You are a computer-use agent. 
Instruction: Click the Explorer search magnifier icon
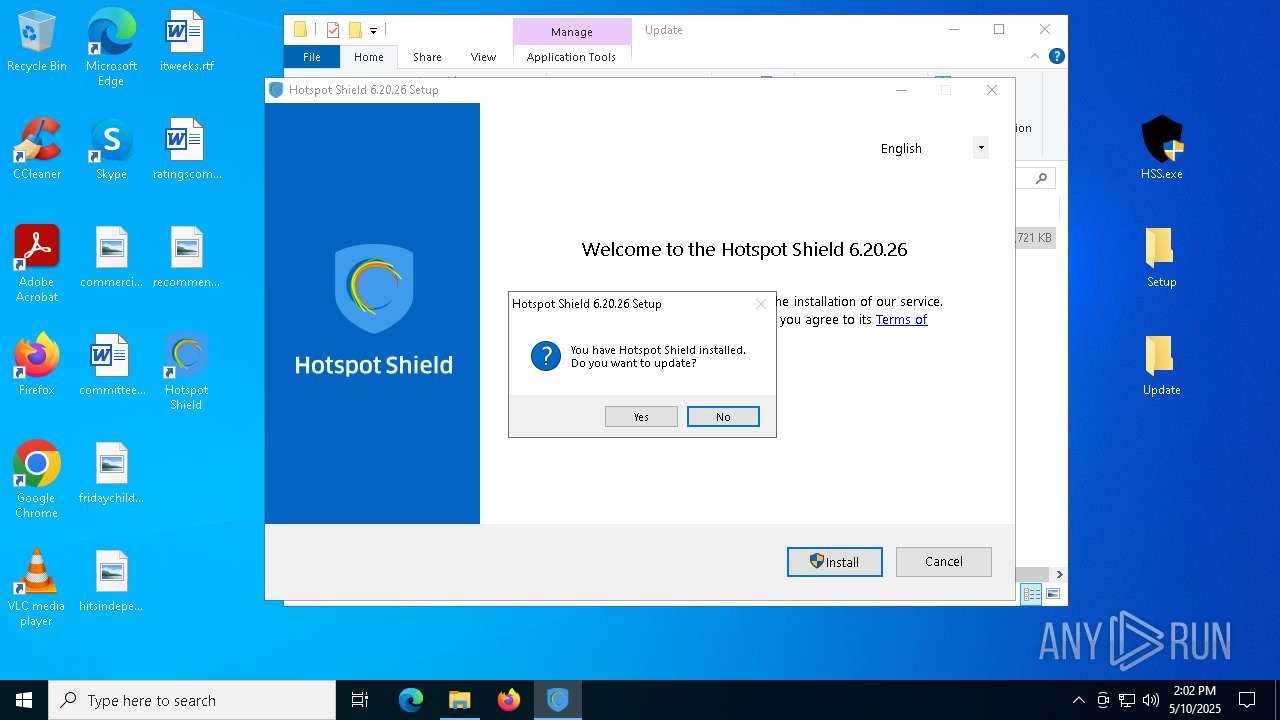(x=1041, y=179)
